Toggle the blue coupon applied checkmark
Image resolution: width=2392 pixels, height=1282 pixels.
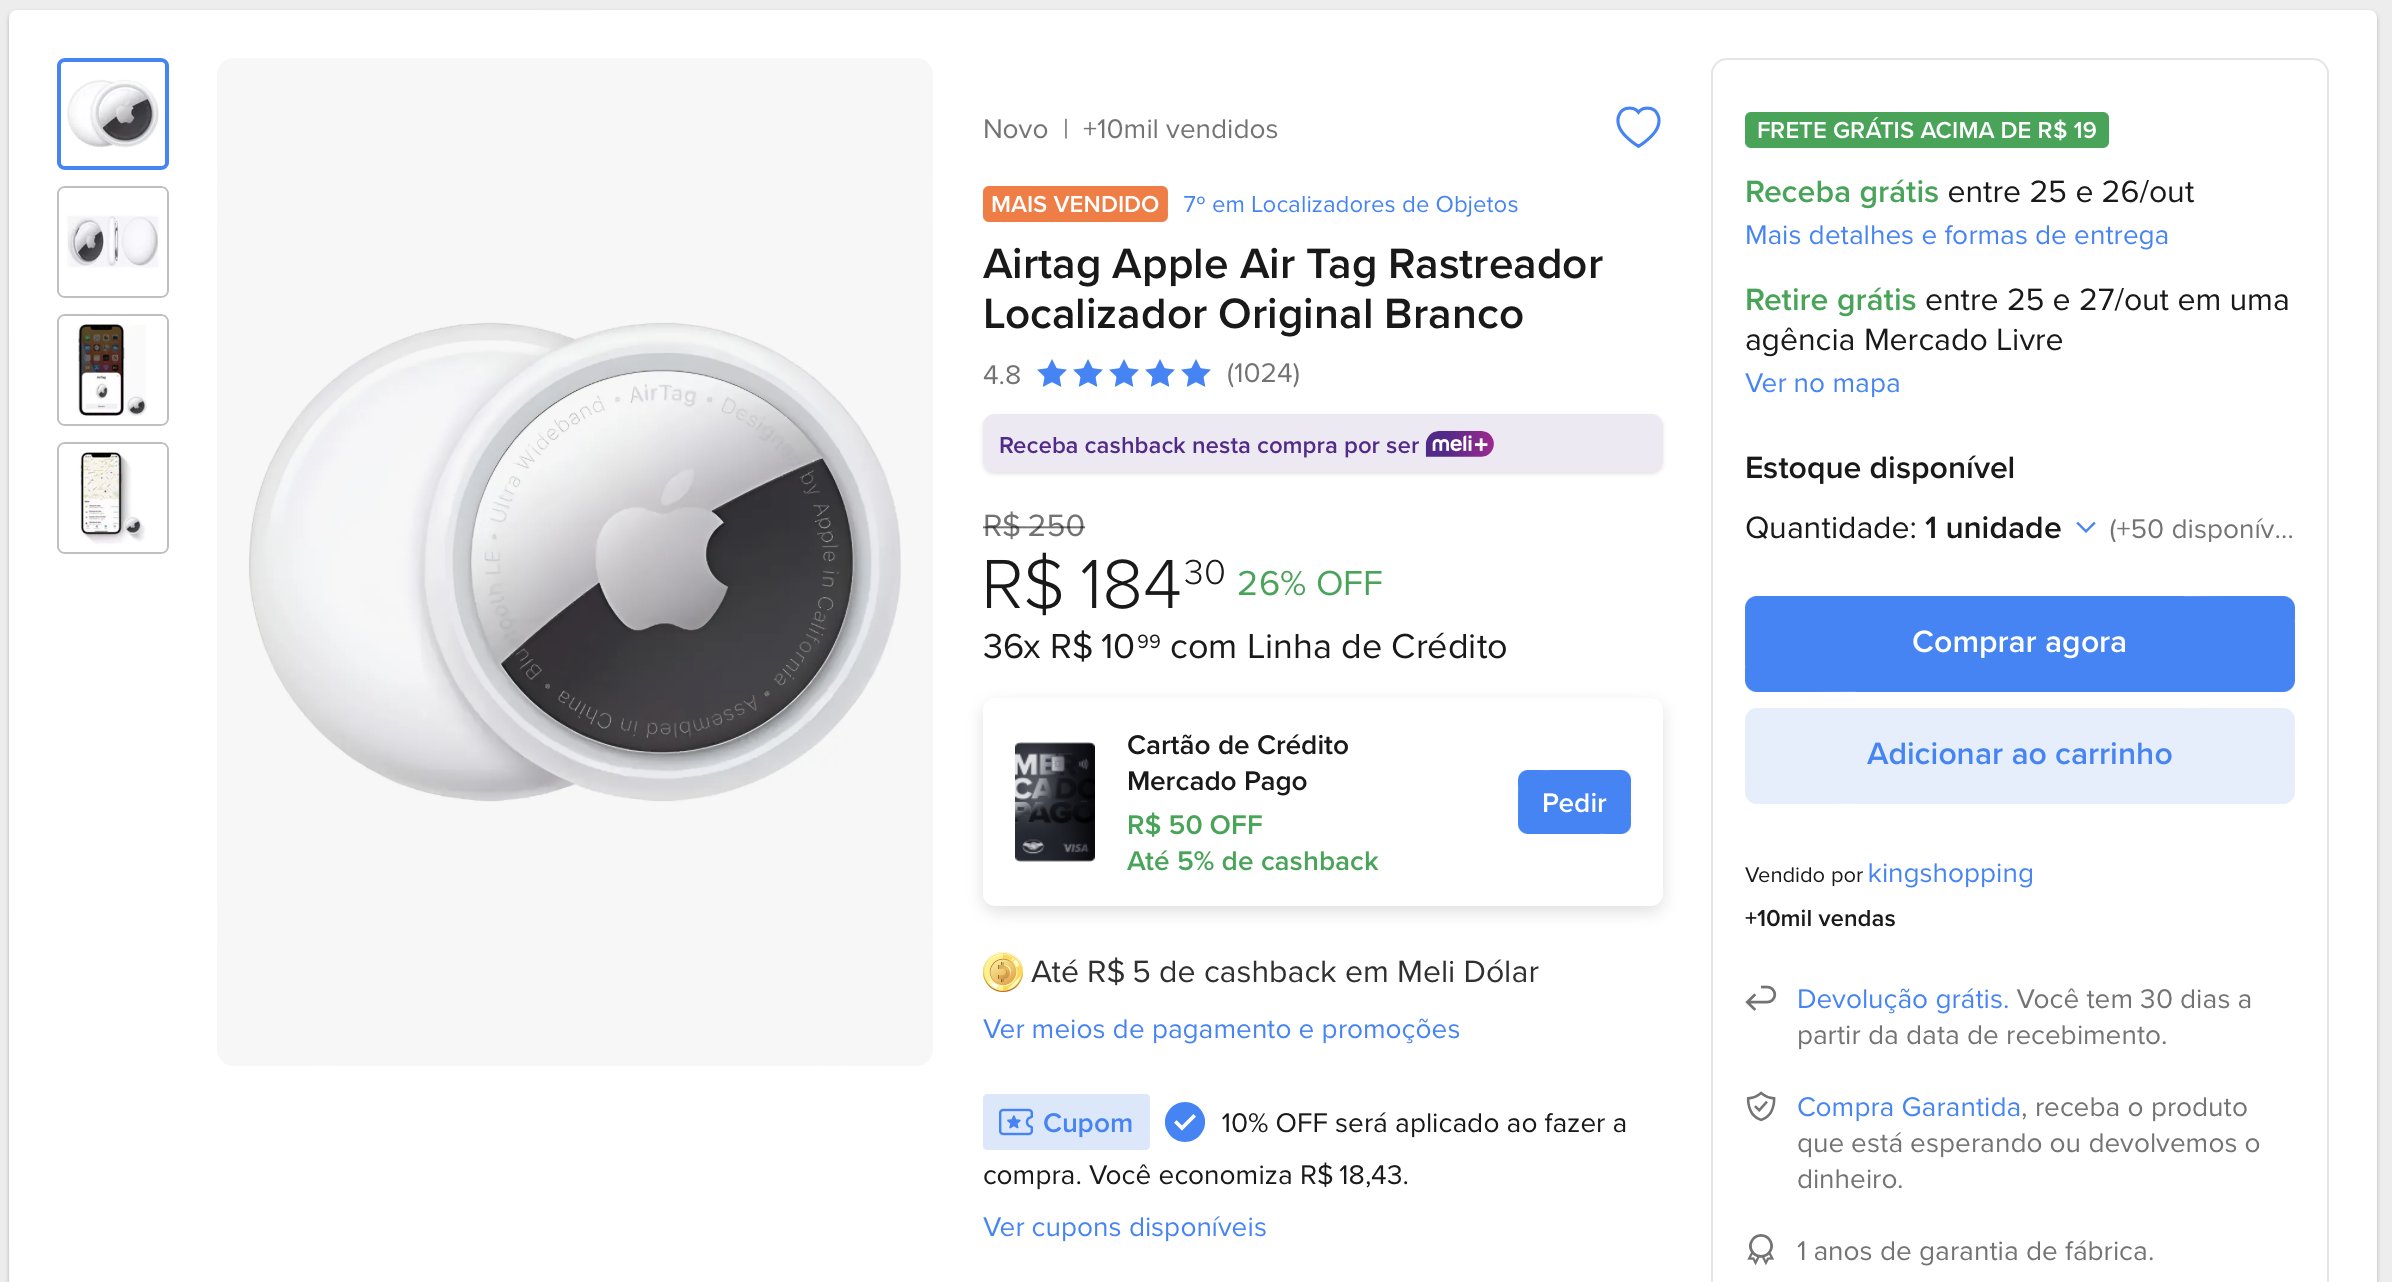[x=1185, y=1122]
